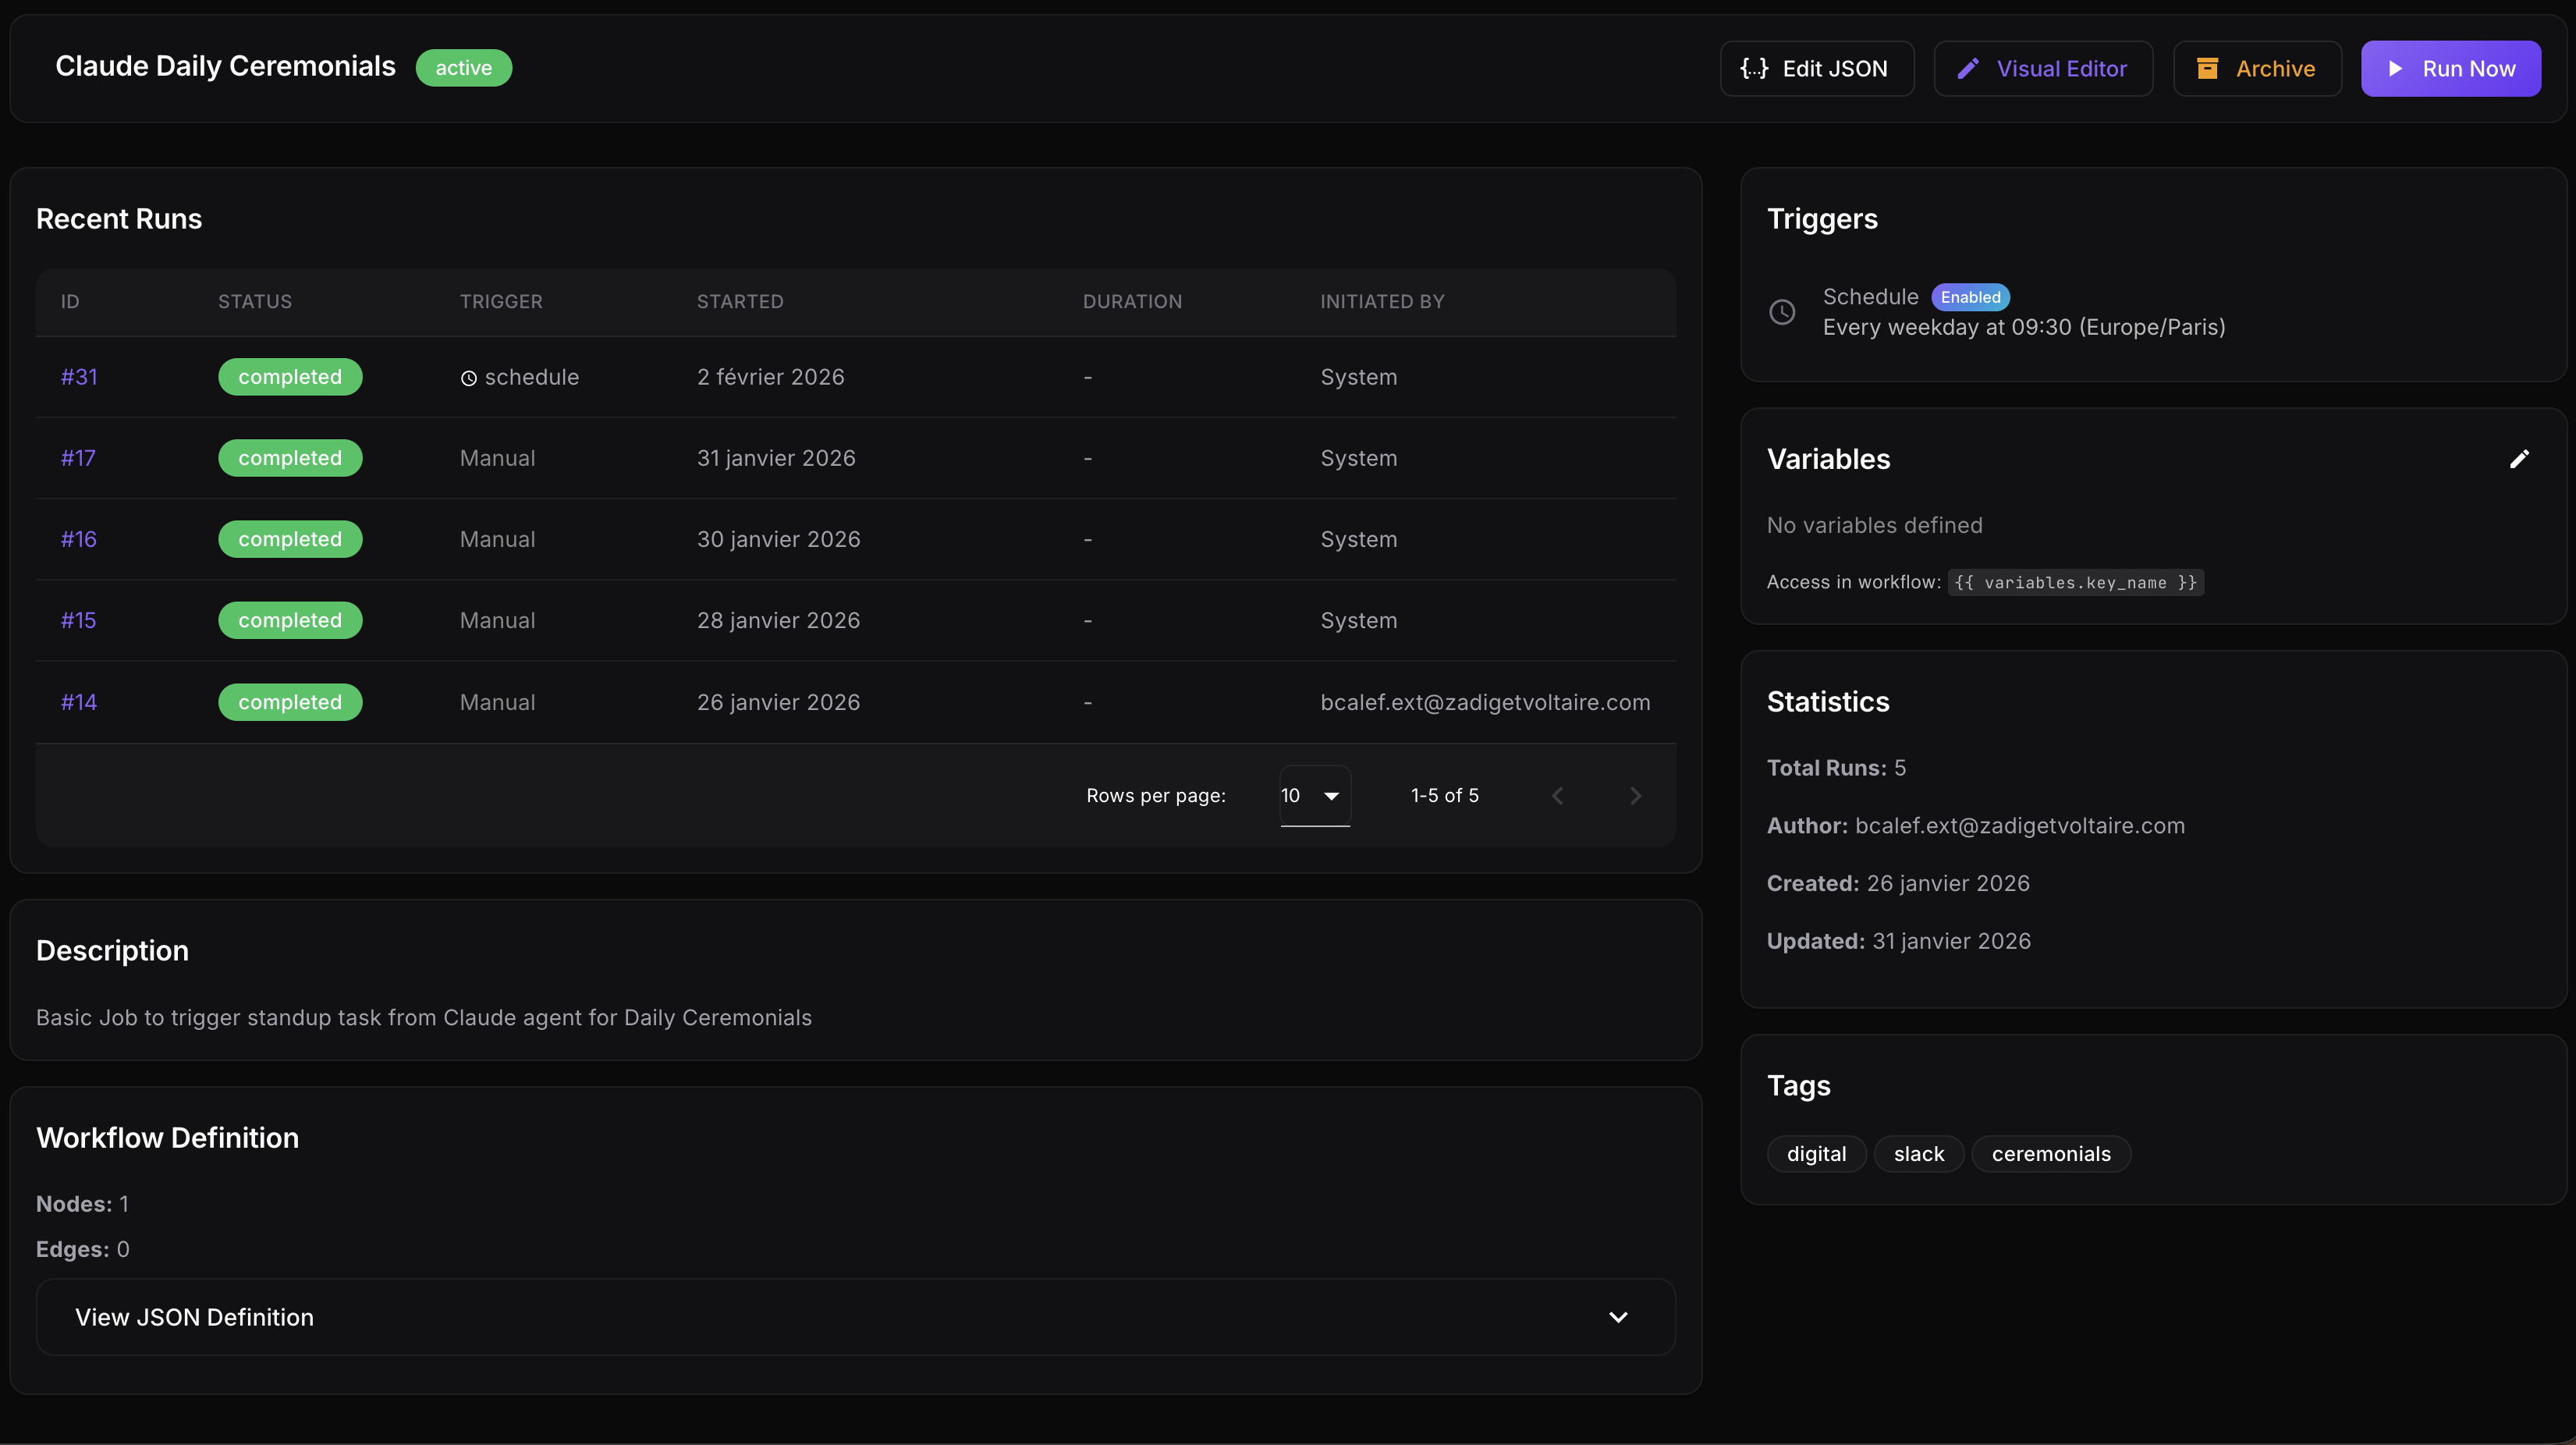
Task: Toggle the Schedule Enabled badge
Action: pos(1971,297)
